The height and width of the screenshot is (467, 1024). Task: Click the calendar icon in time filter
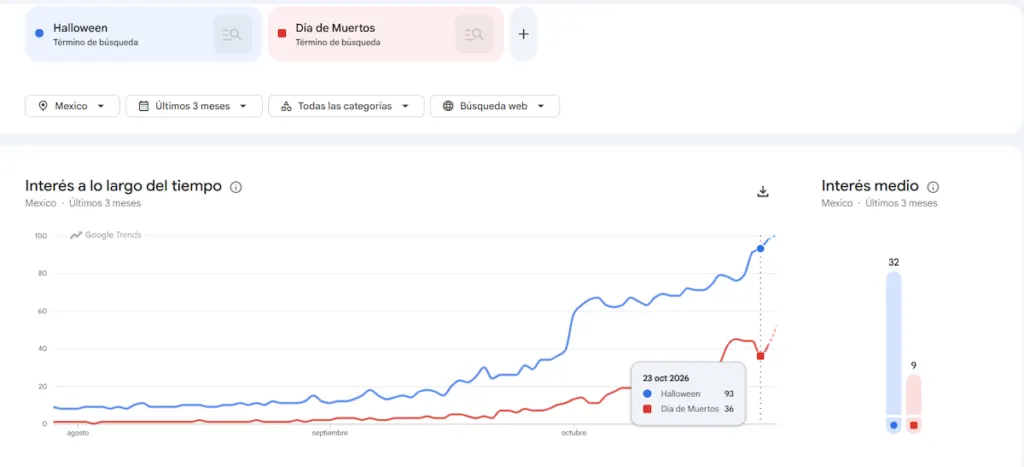coord(144,106)
